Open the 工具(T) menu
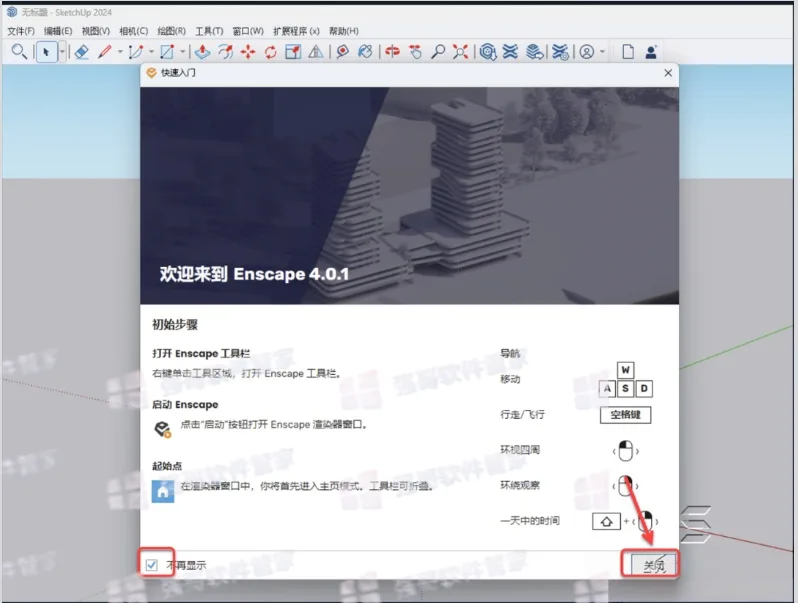This screenshot has height=603, width=798. [x=209, y=31]
